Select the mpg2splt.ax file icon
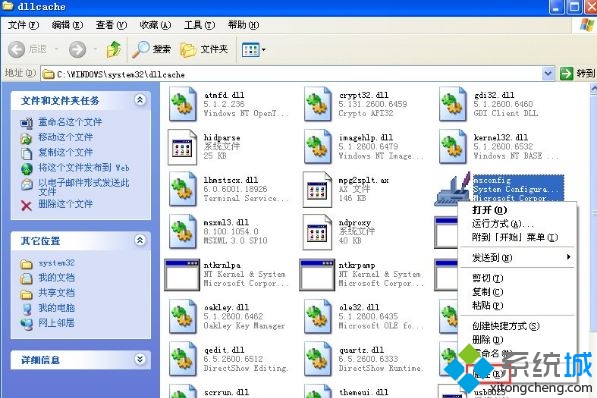 318,189
